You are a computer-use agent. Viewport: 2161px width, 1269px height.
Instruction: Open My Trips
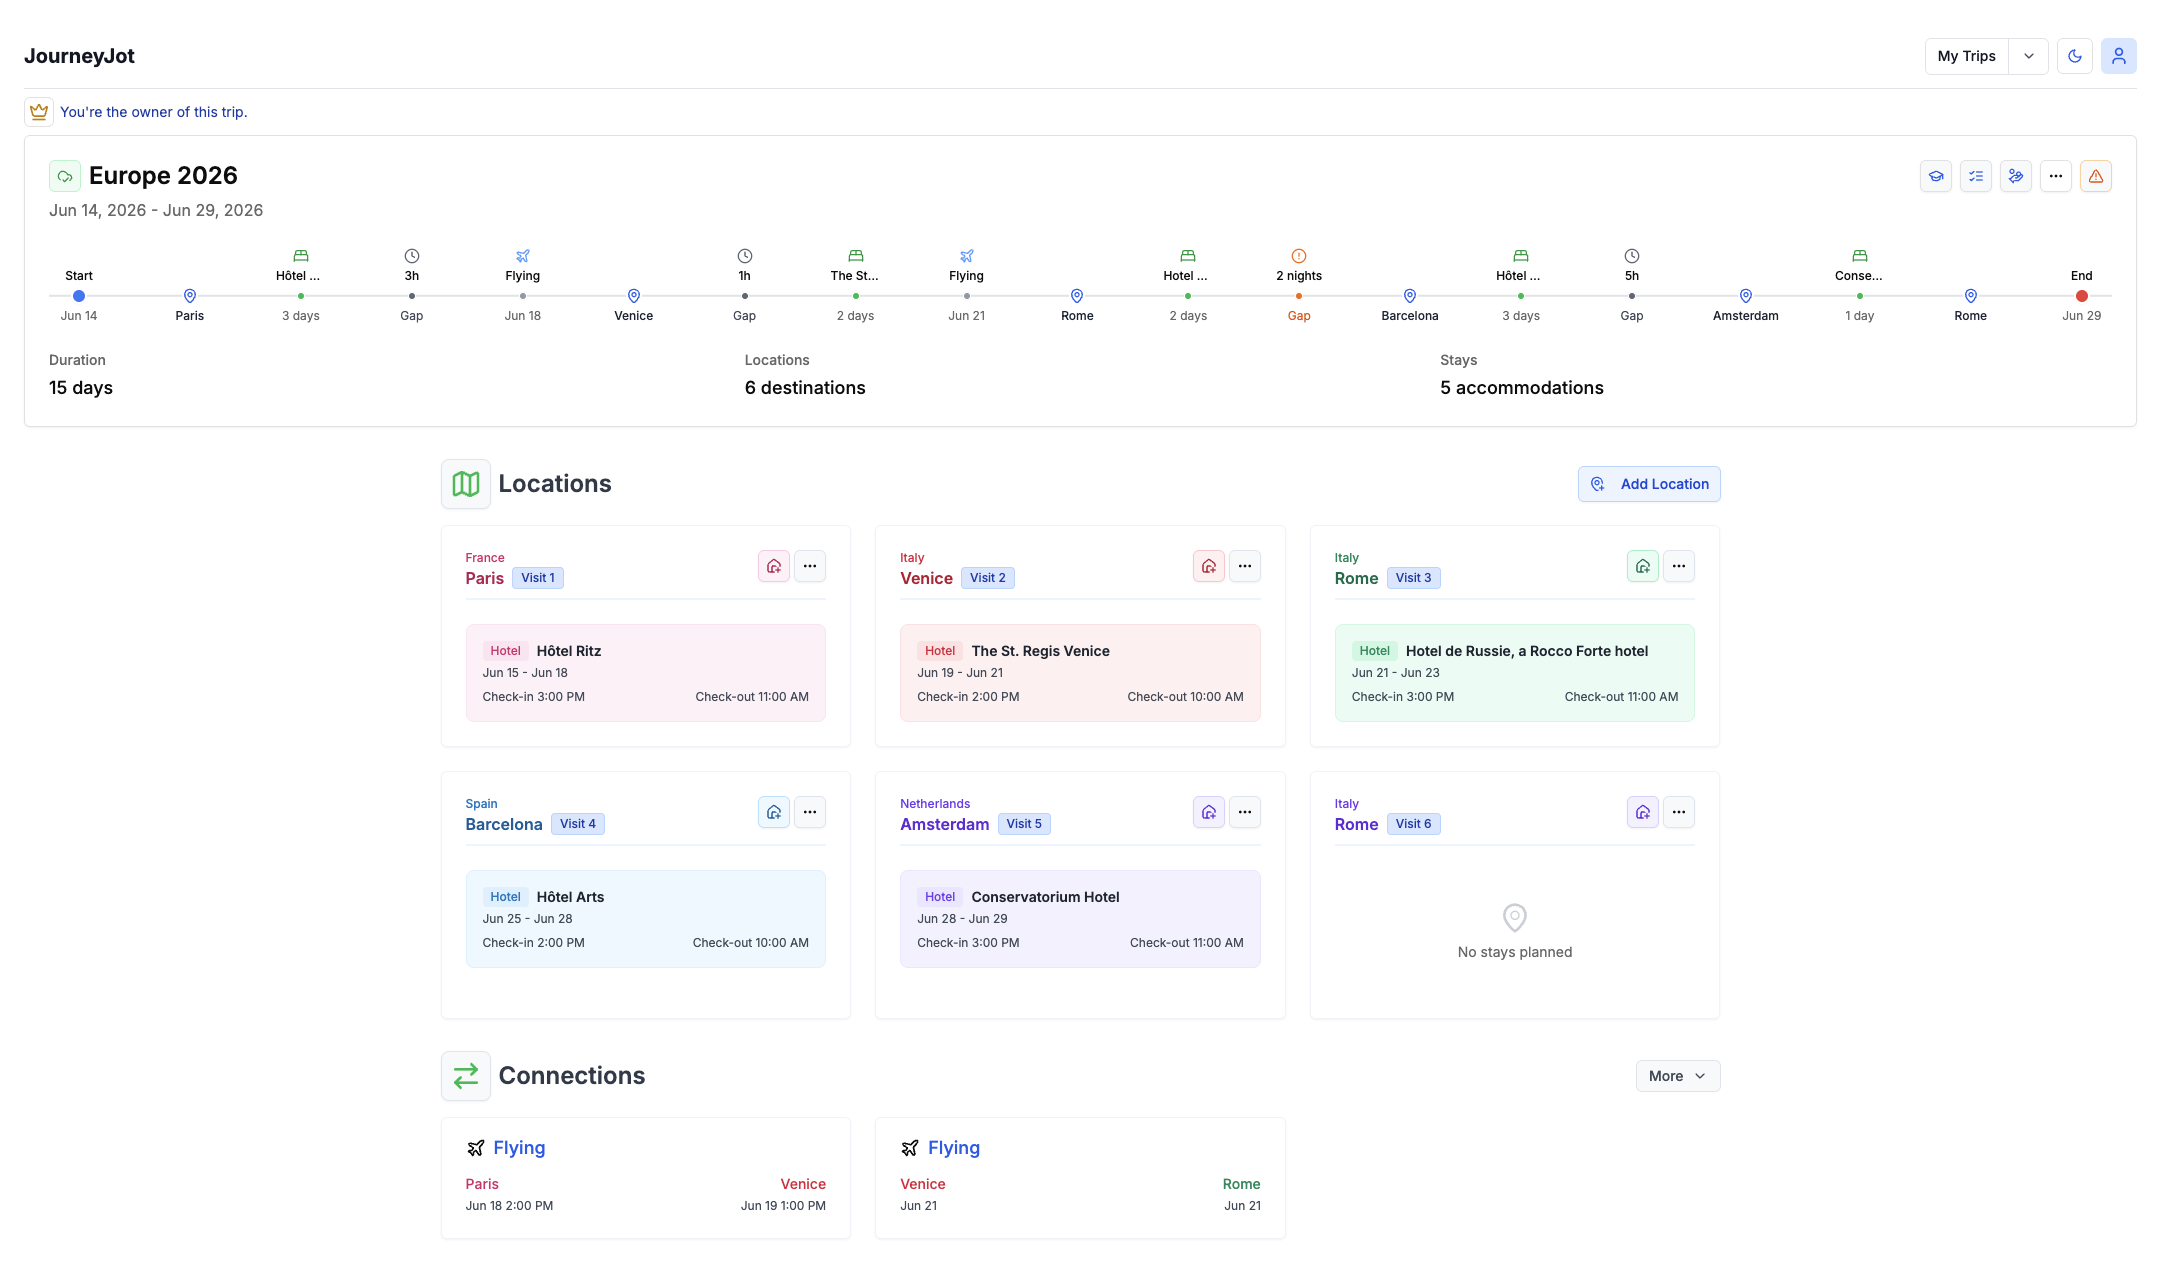[1966, 56]
